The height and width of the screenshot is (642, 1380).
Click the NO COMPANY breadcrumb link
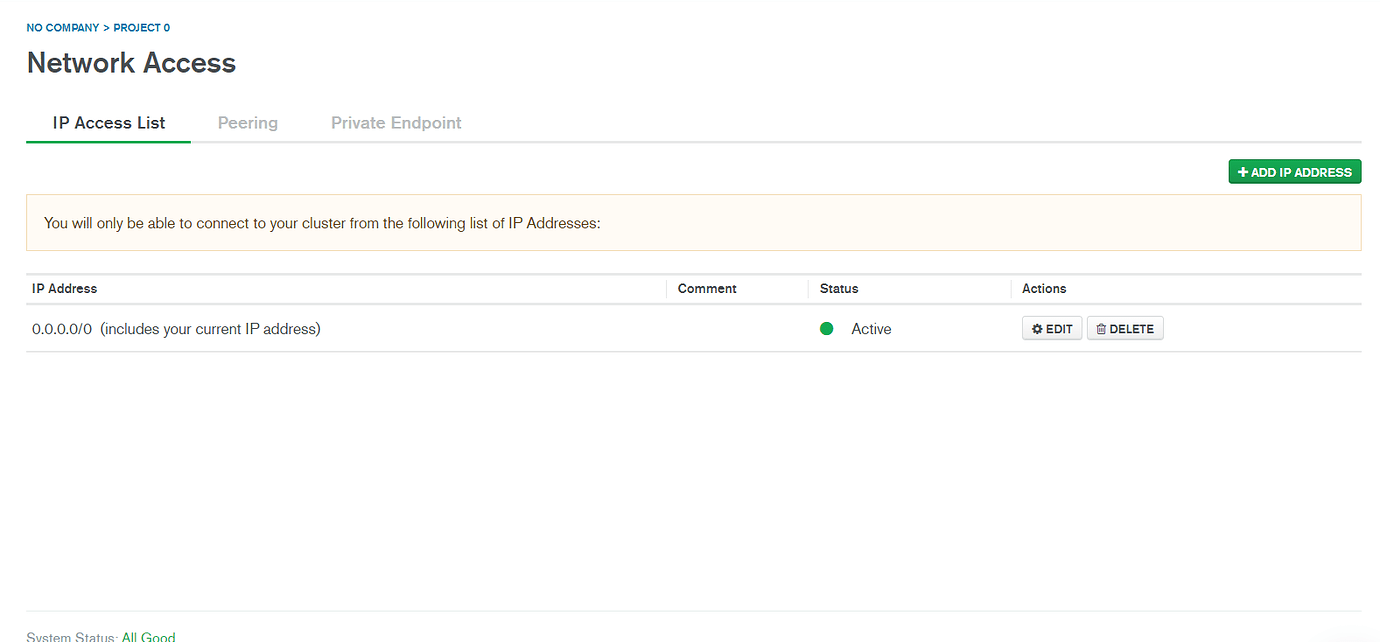click(x=63, y=27)
